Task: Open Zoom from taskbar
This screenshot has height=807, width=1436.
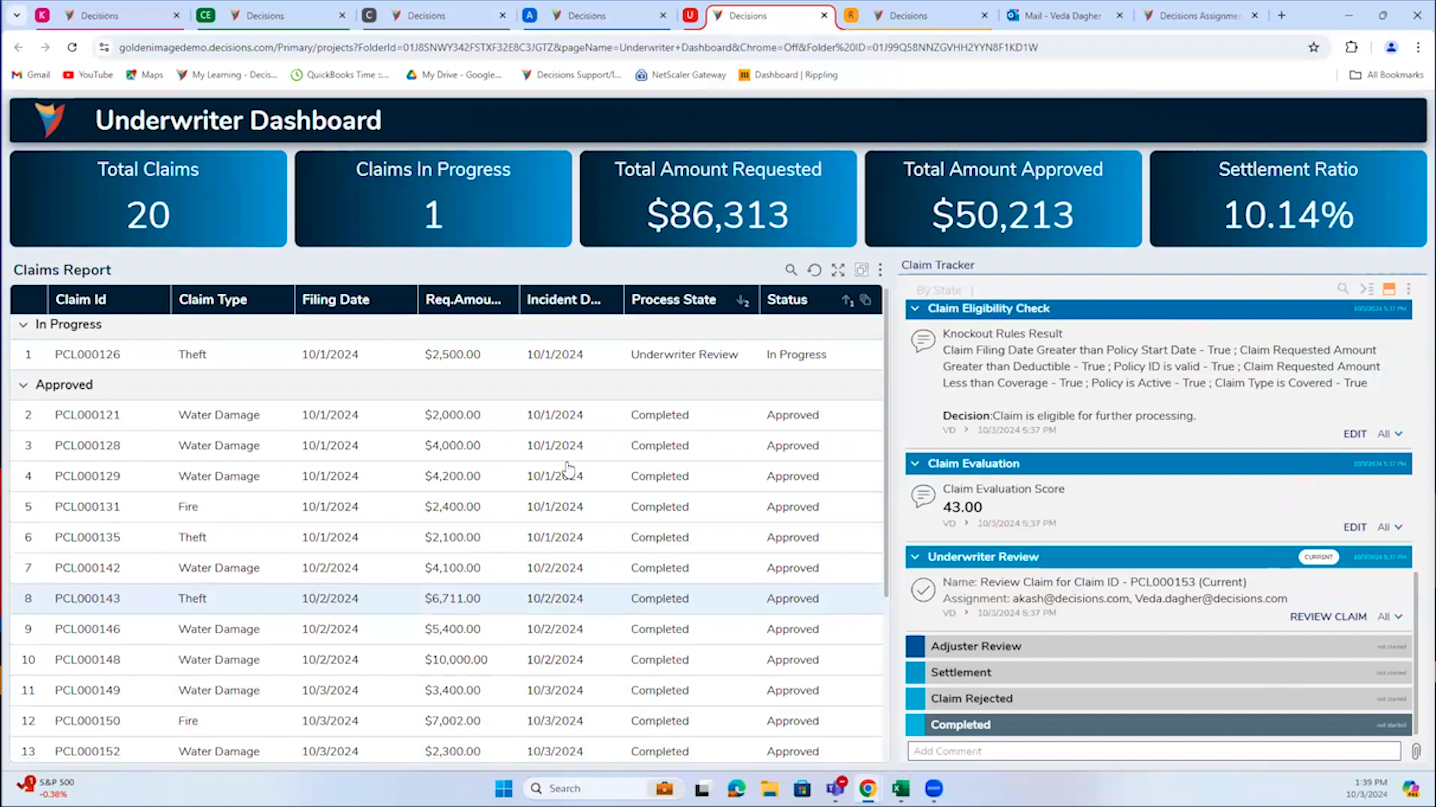Action: pos(934,789)
